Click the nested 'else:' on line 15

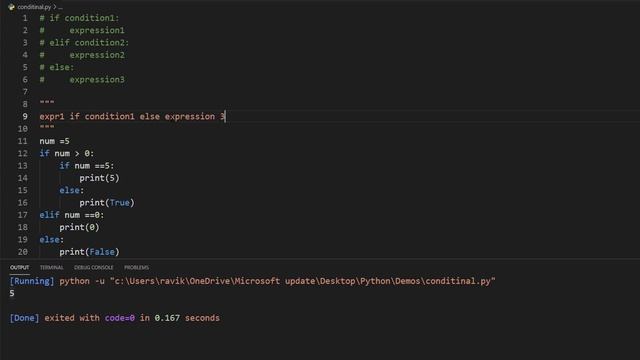point(71,190)
